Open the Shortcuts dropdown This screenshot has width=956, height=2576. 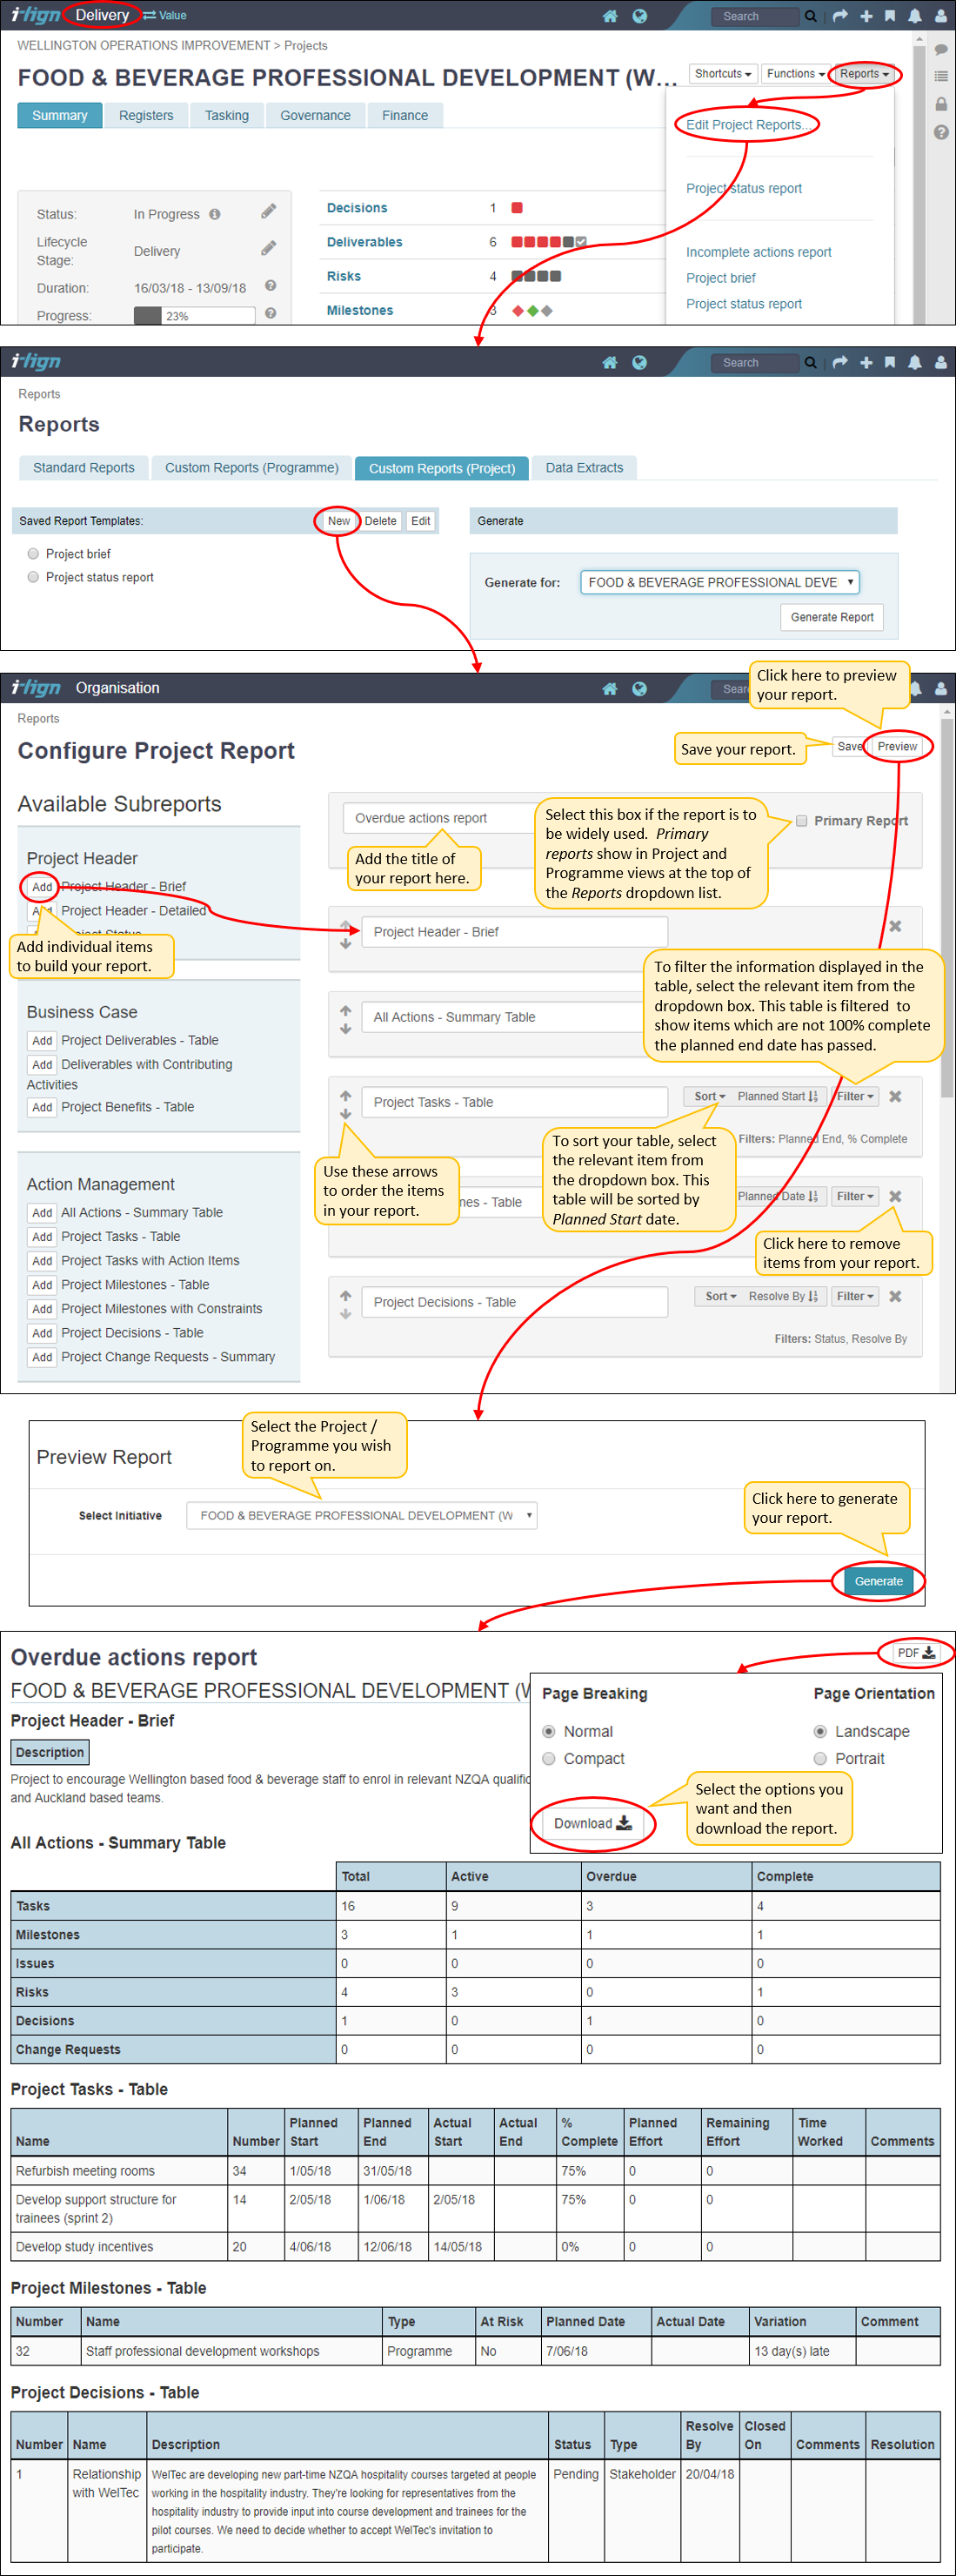click(723, 74)
